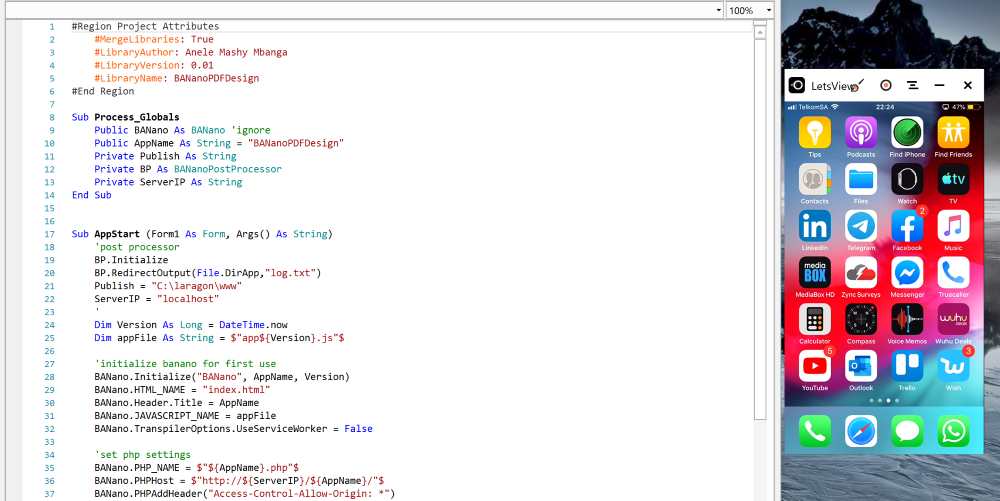Click "End Sub" on line 14

click(92, 195)
